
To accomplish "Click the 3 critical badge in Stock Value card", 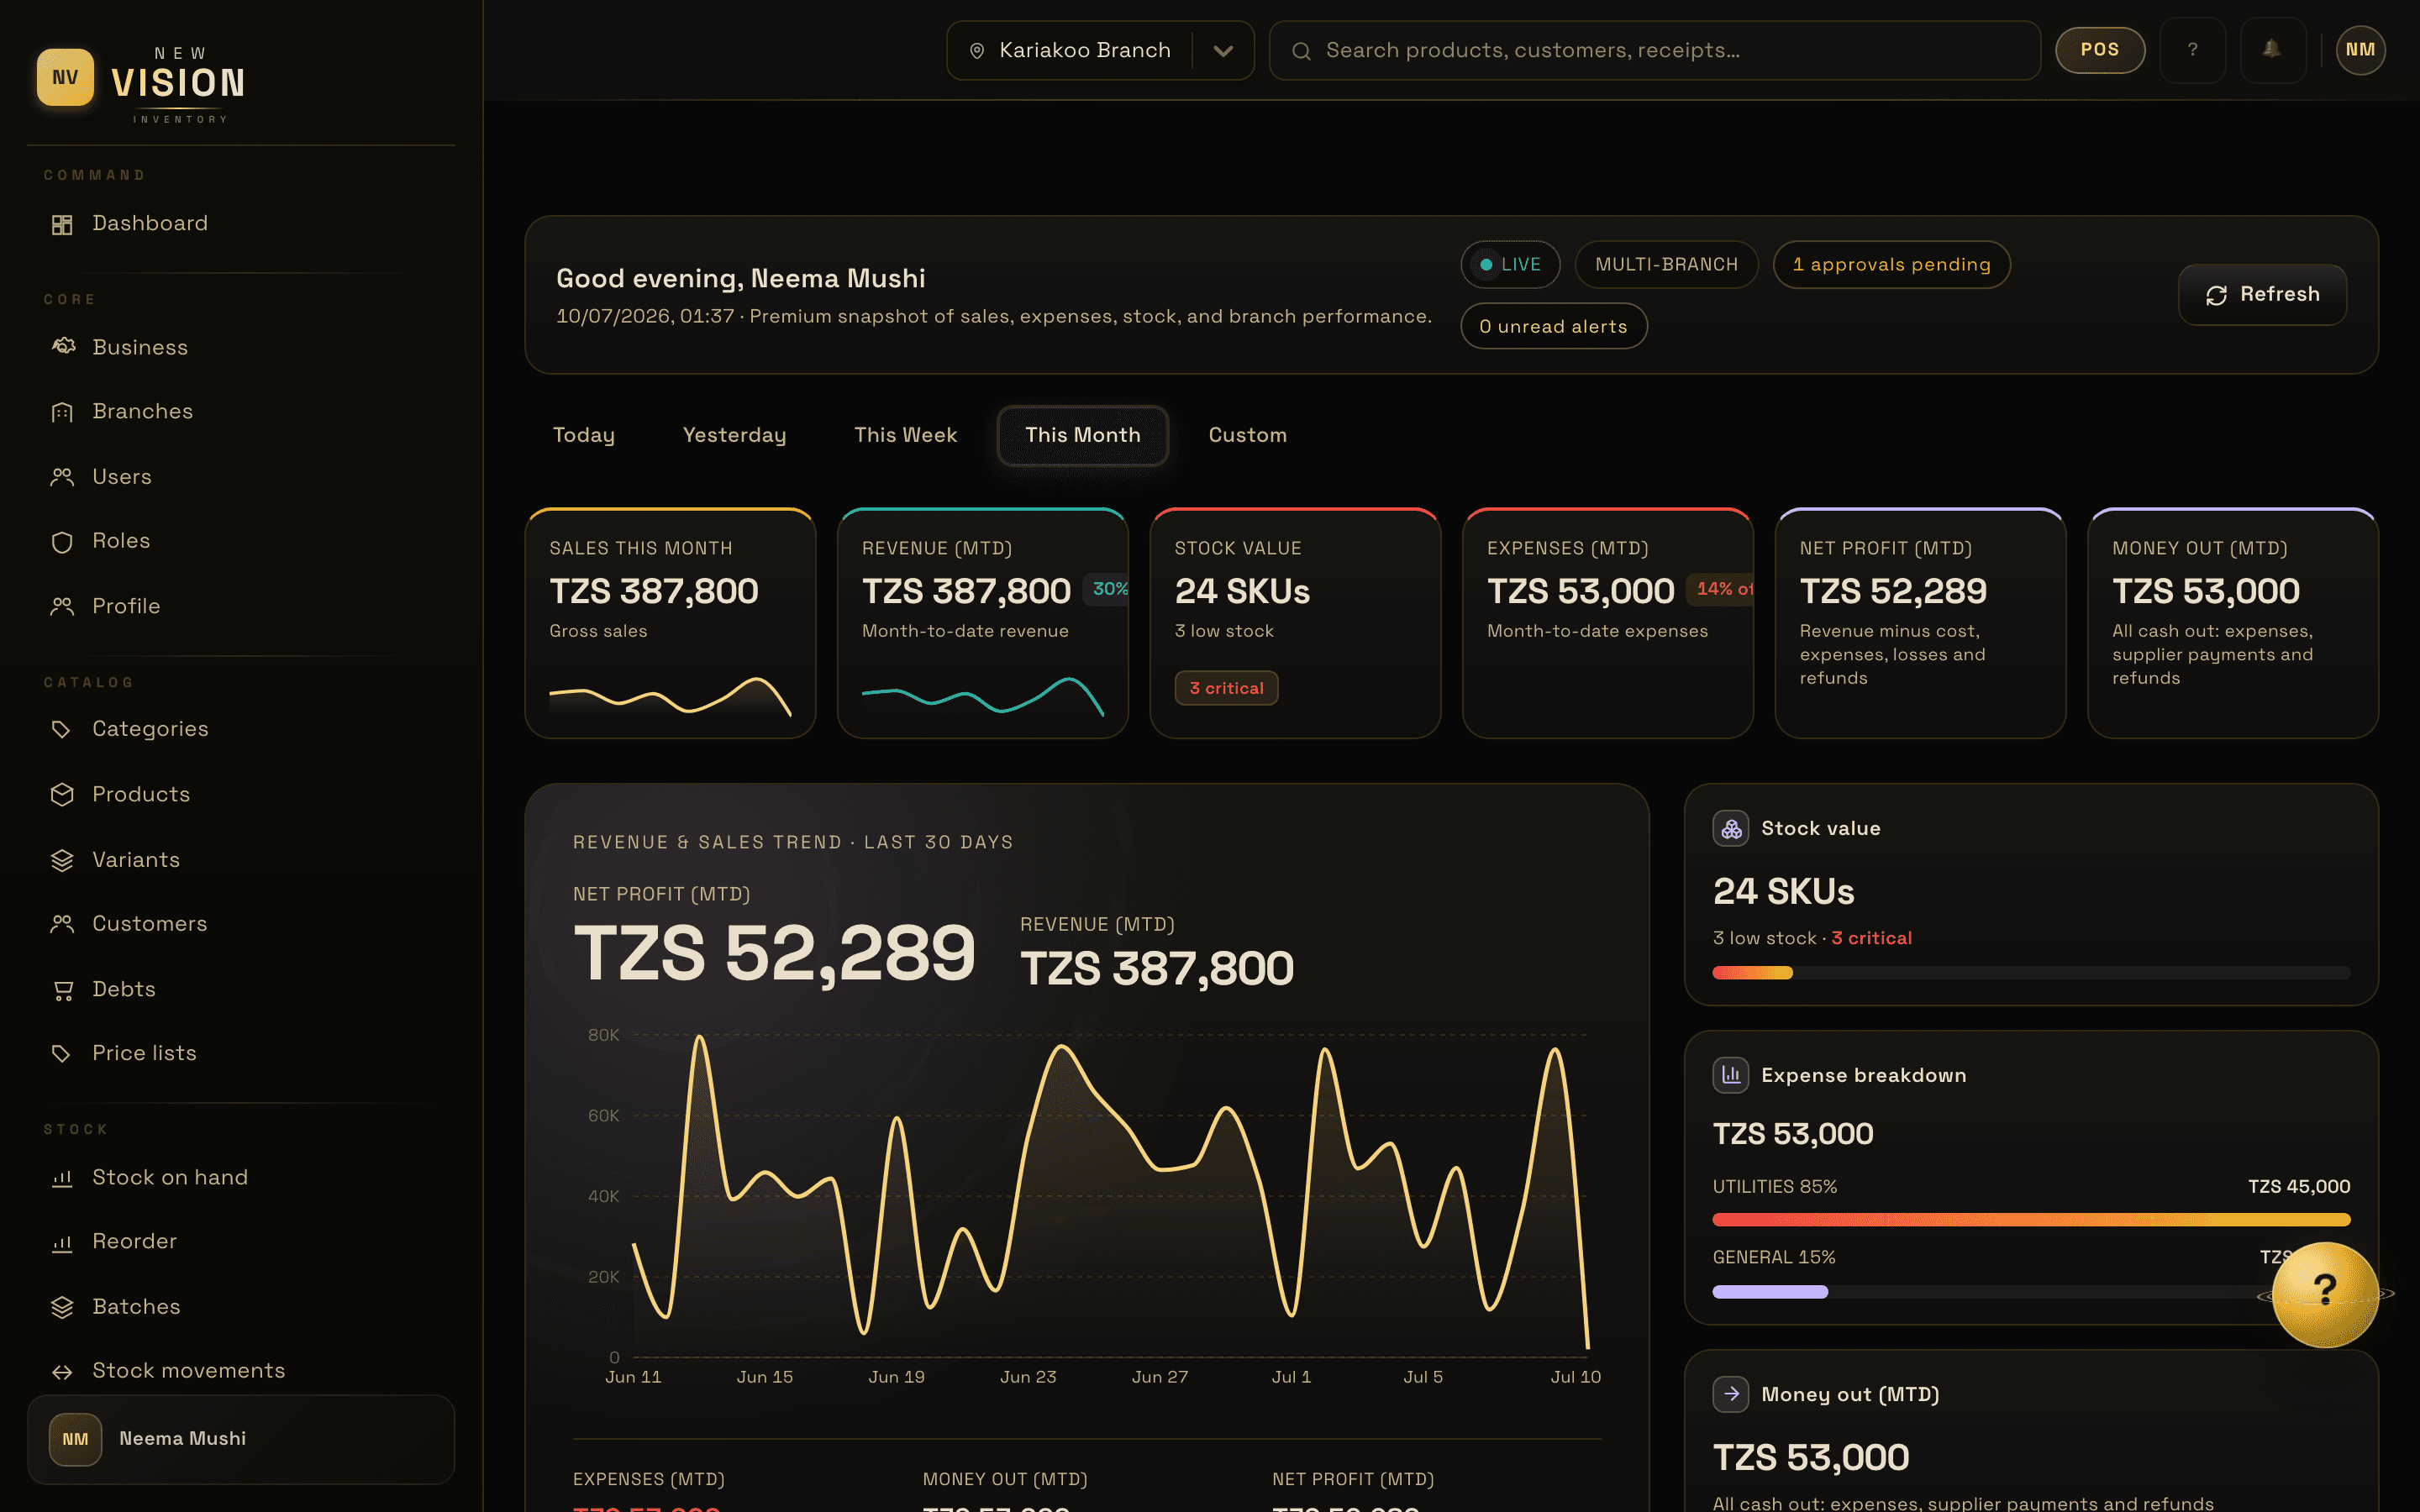I will pos(1226,688).
